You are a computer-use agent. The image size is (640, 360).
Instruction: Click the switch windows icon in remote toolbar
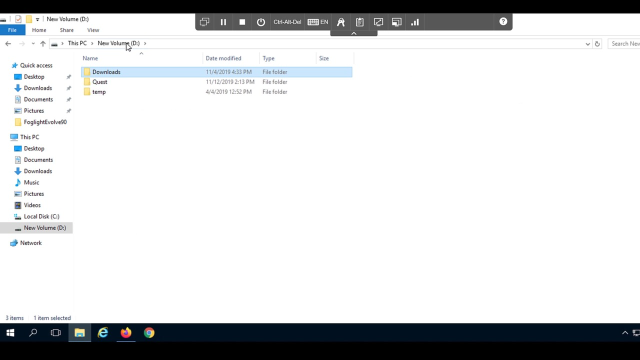[x=204, y=22]
